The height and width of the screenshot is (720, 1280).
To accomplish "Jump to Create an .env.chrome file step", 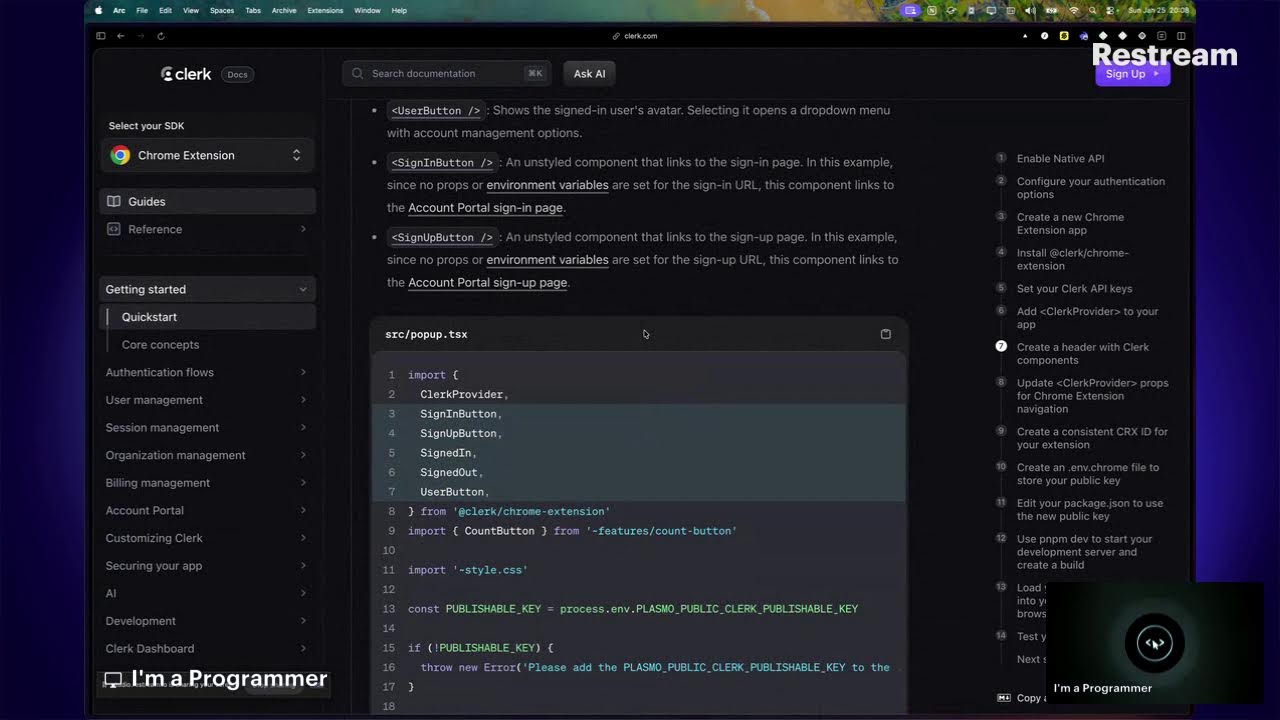I will (1088, 474).
